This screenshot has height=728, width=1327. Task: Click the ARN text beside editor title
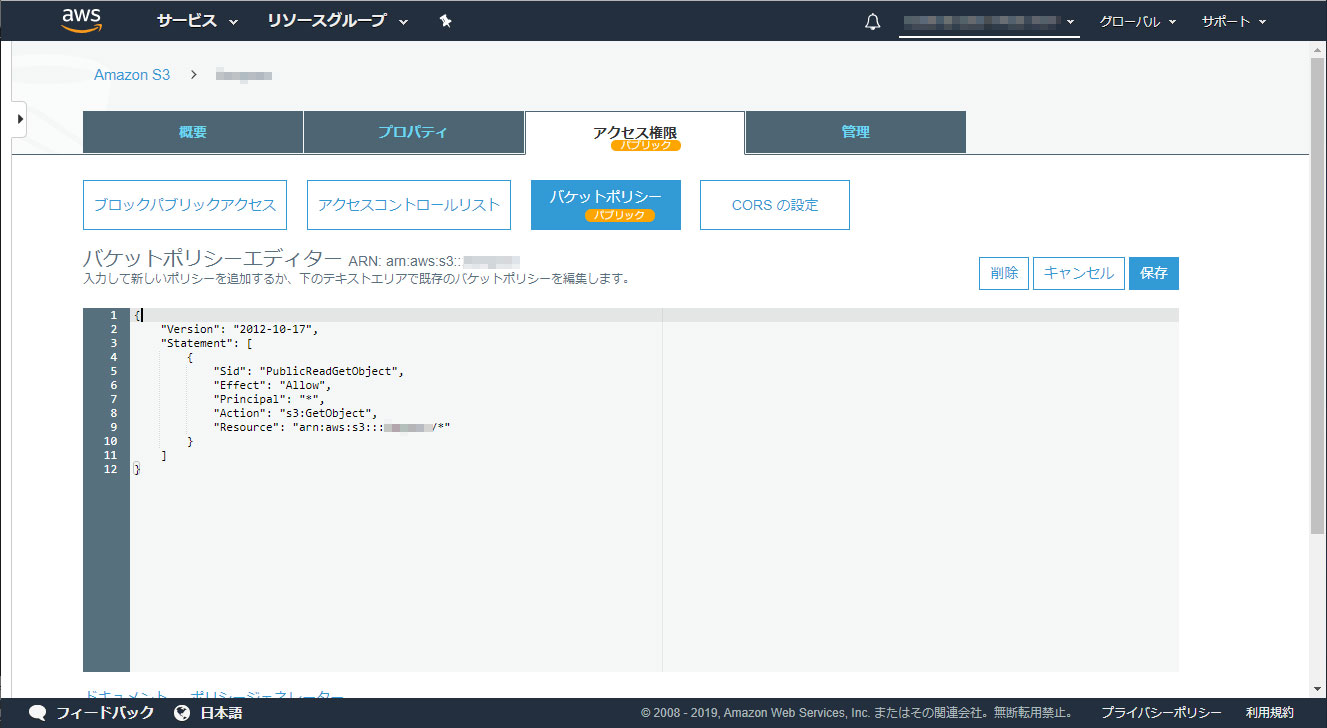tap(434, 261)
